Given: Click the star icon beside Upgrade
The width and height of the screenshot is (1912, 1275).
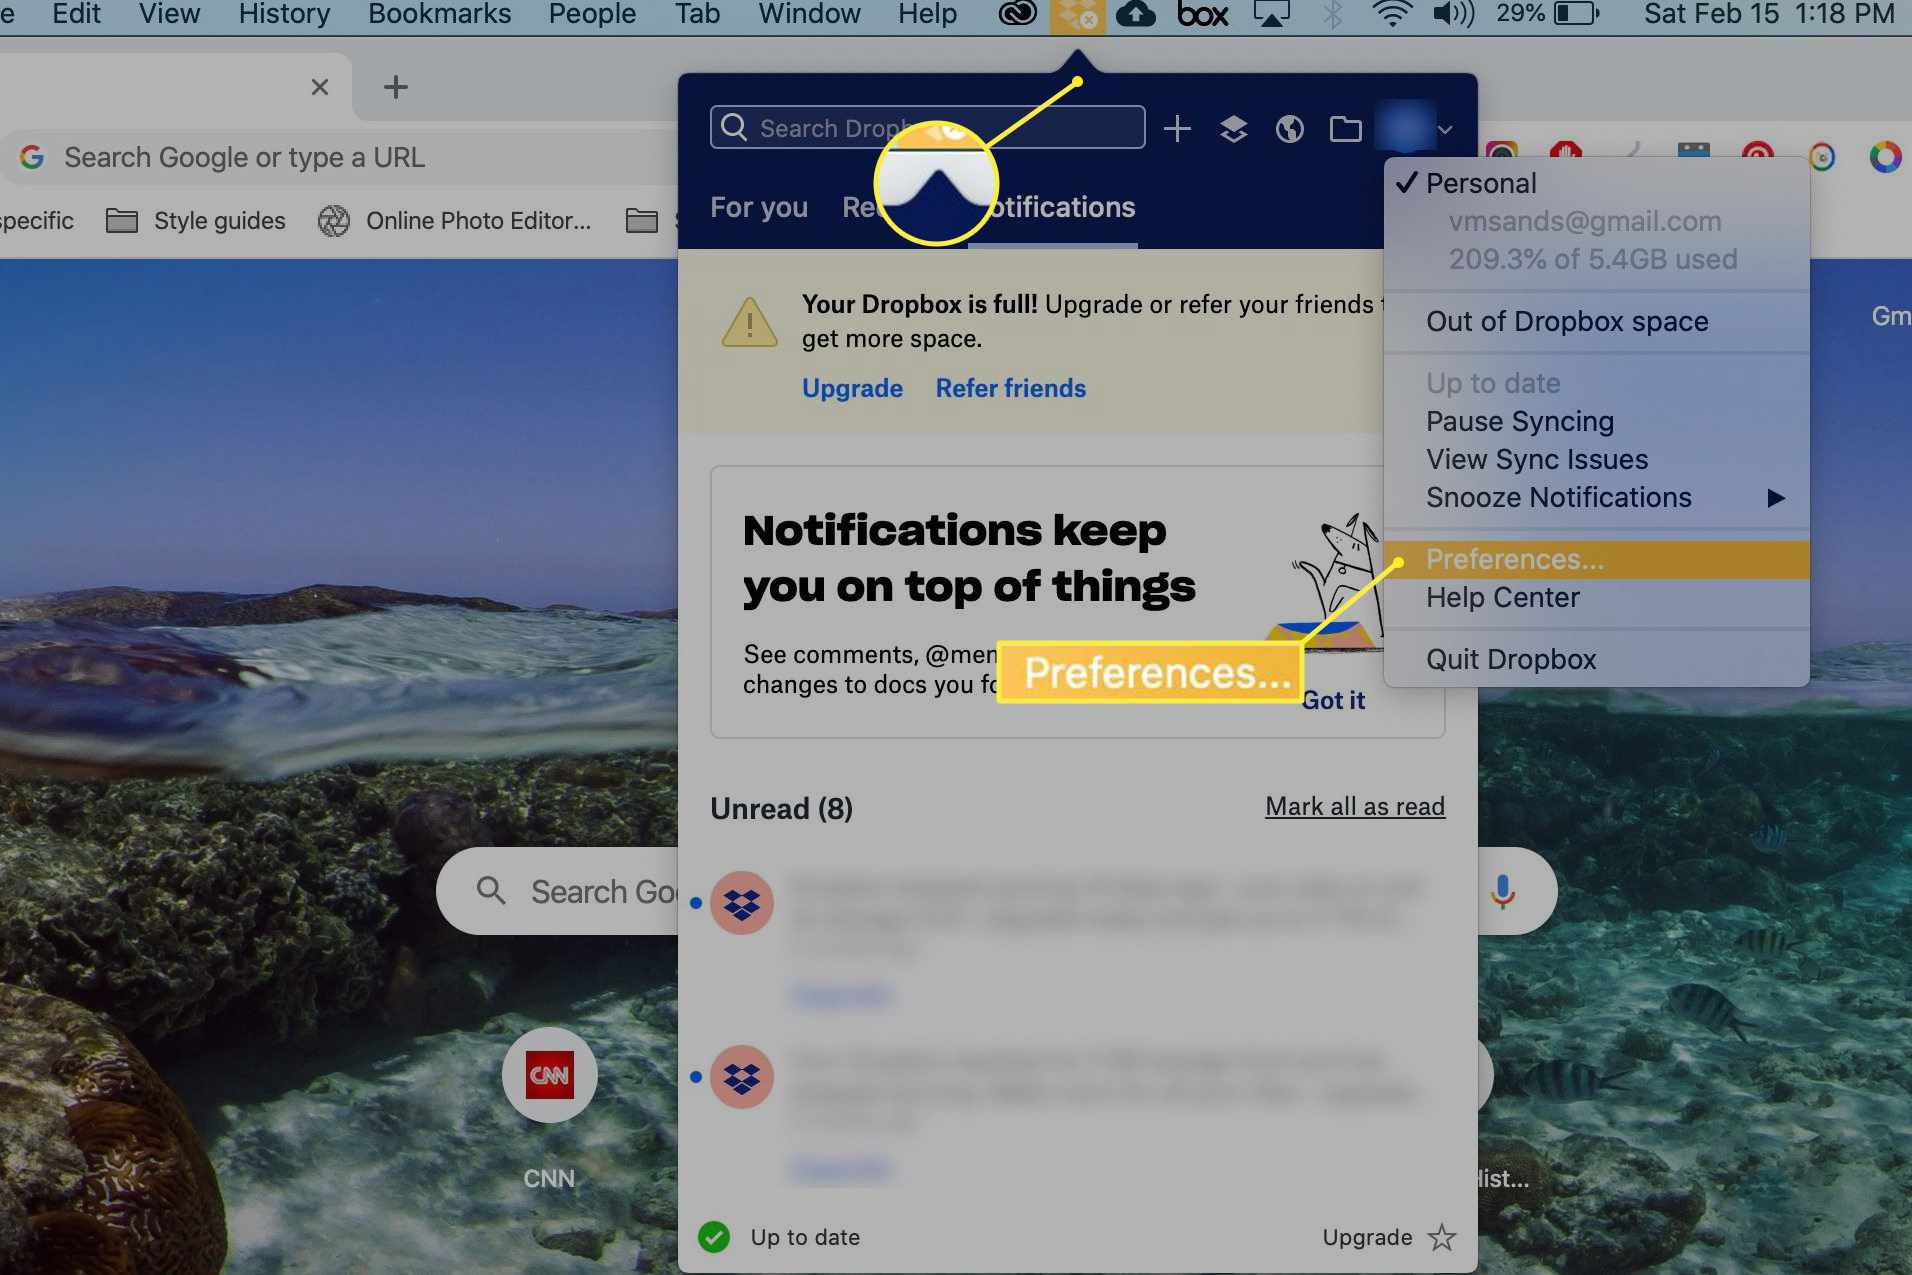Looking at the screenshot, I should (x=1441, y=1237).
